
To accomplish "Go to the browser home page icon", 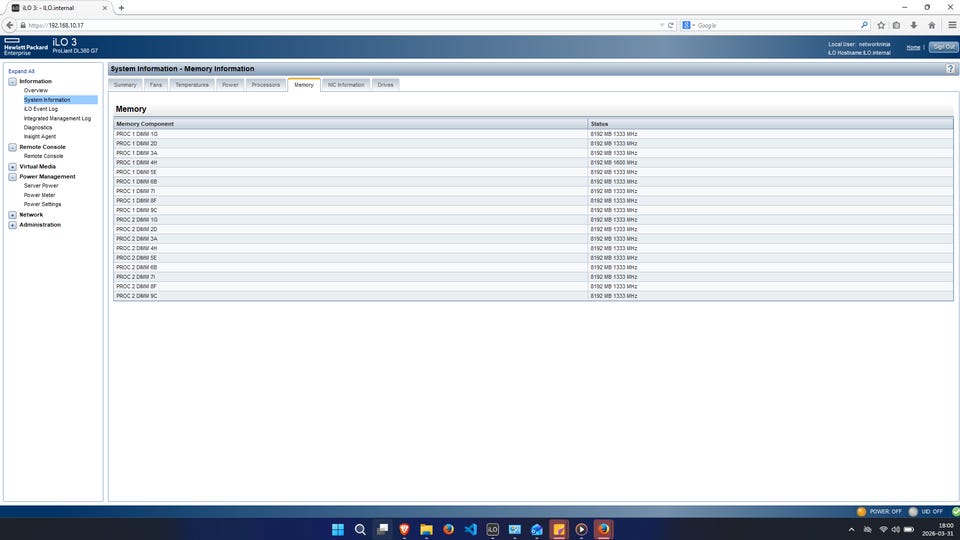I will click(x=931, y=25).
